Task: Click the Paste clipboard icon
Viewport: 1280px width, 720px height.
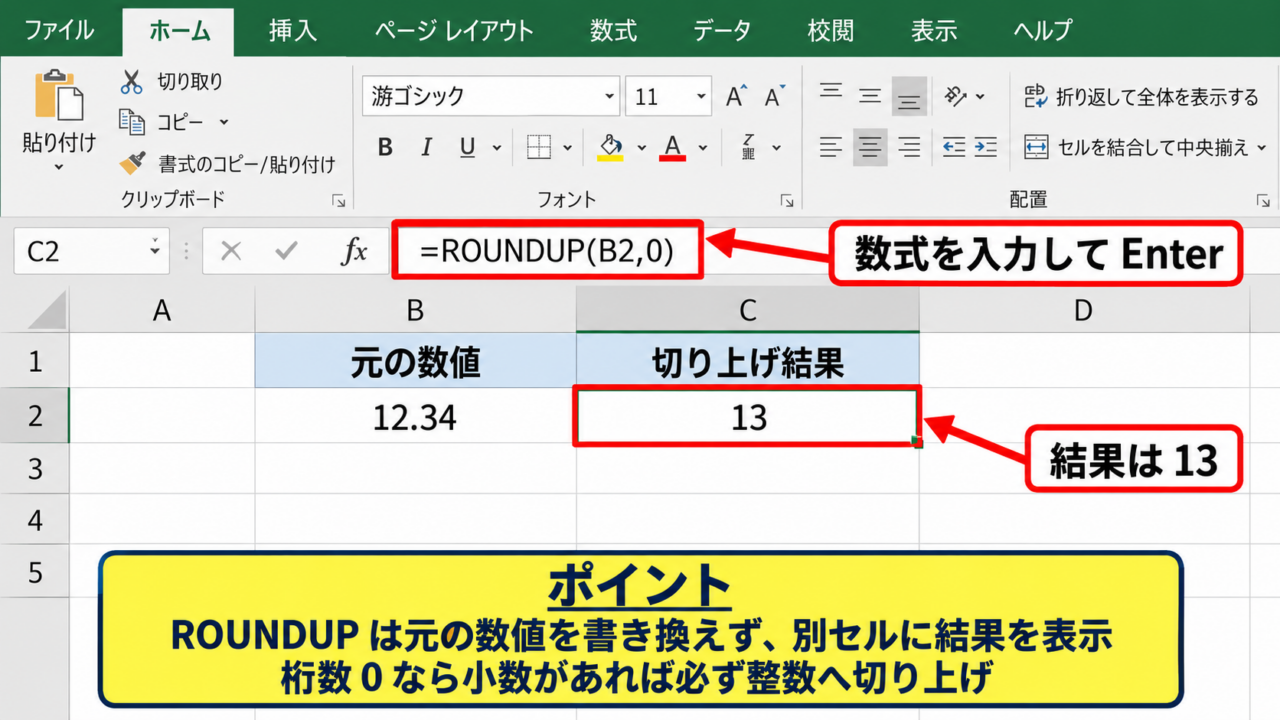Action: [59, 96]
